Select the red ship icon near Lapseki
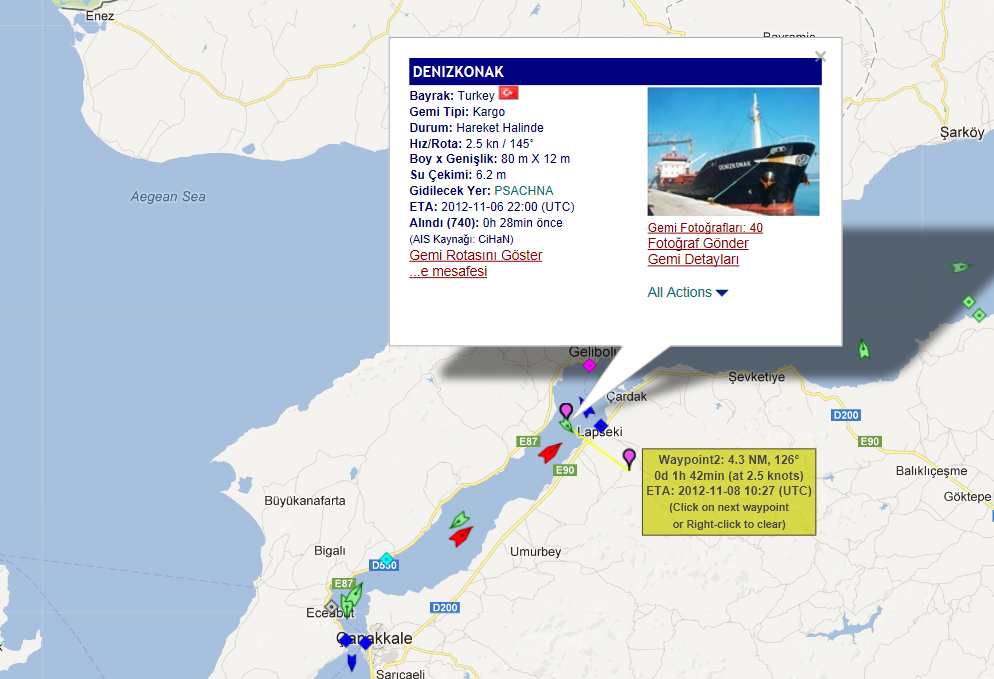The width and height of the screenshot is (994, 679). [x=550, y=453]
